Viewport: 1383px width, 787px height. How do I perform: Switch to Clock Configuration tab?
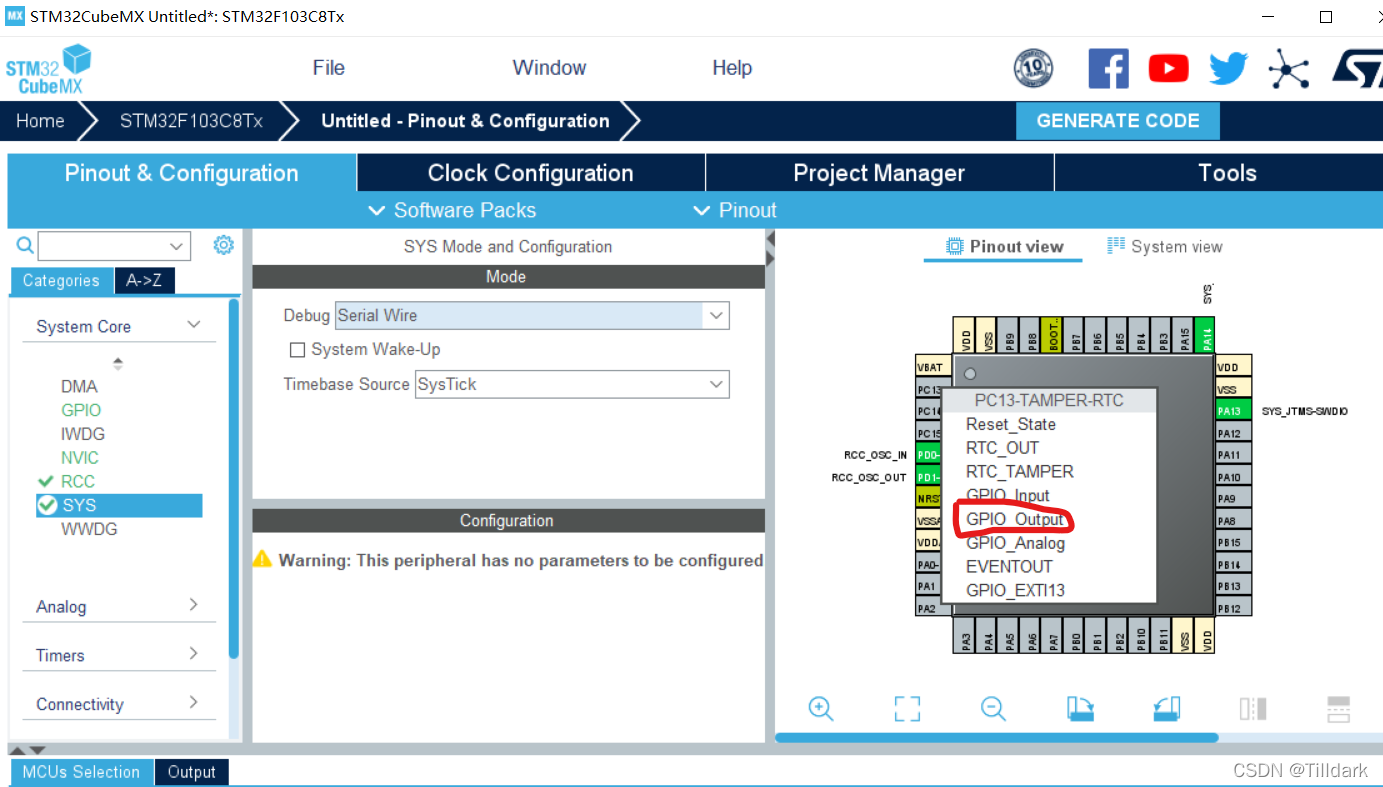(x=530, y=173)
